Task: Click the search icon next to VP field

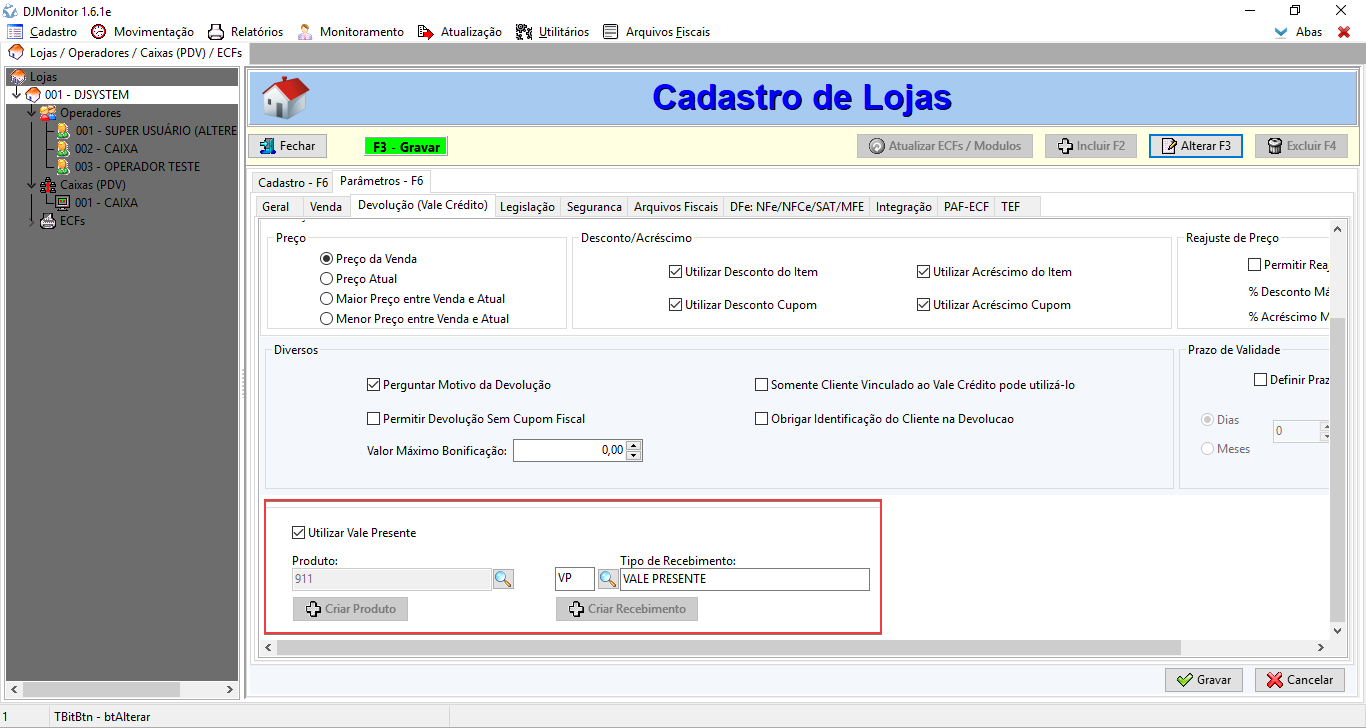Action: pyautogui.click(x=607, y=579)
